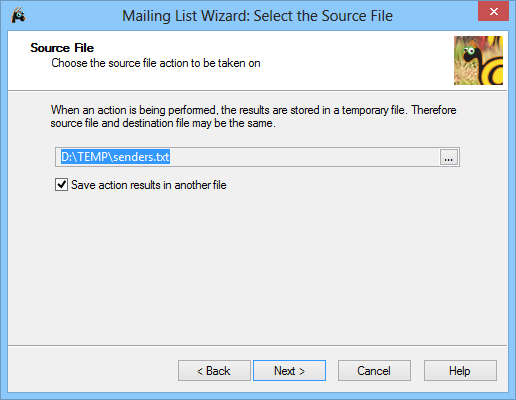This screenshot has height=400, width=516.
Task: Click the horizontal separator above the buttons
Action: pos(257,345)
